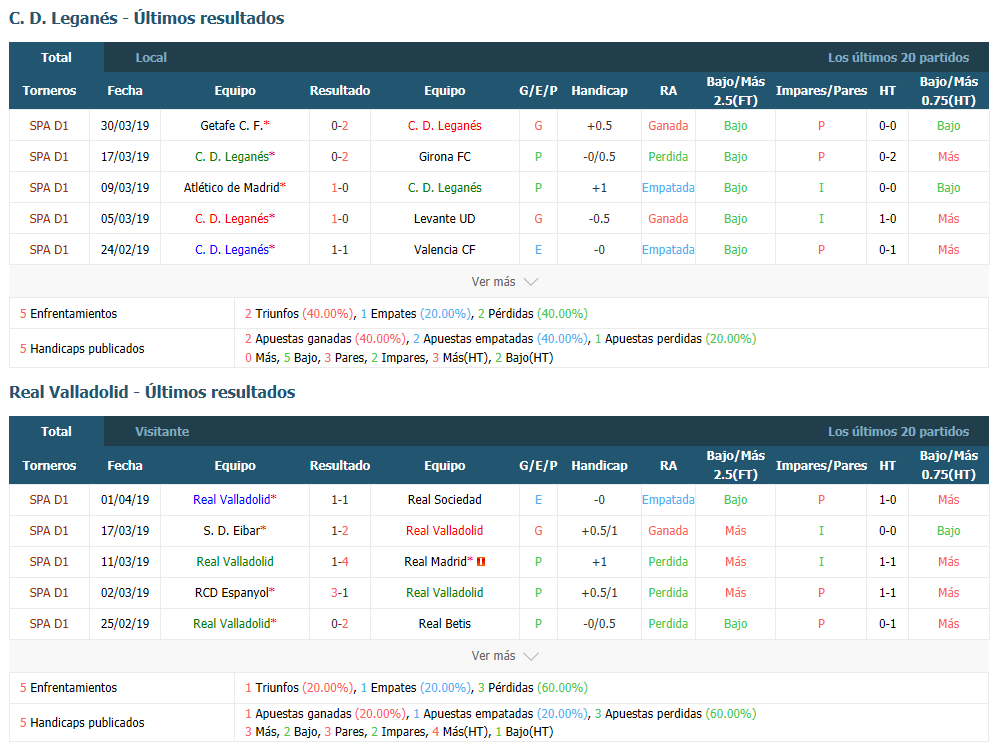Click the 1-2 result of Eibar match
Viewport: 998px width, 748px height.
340,531
